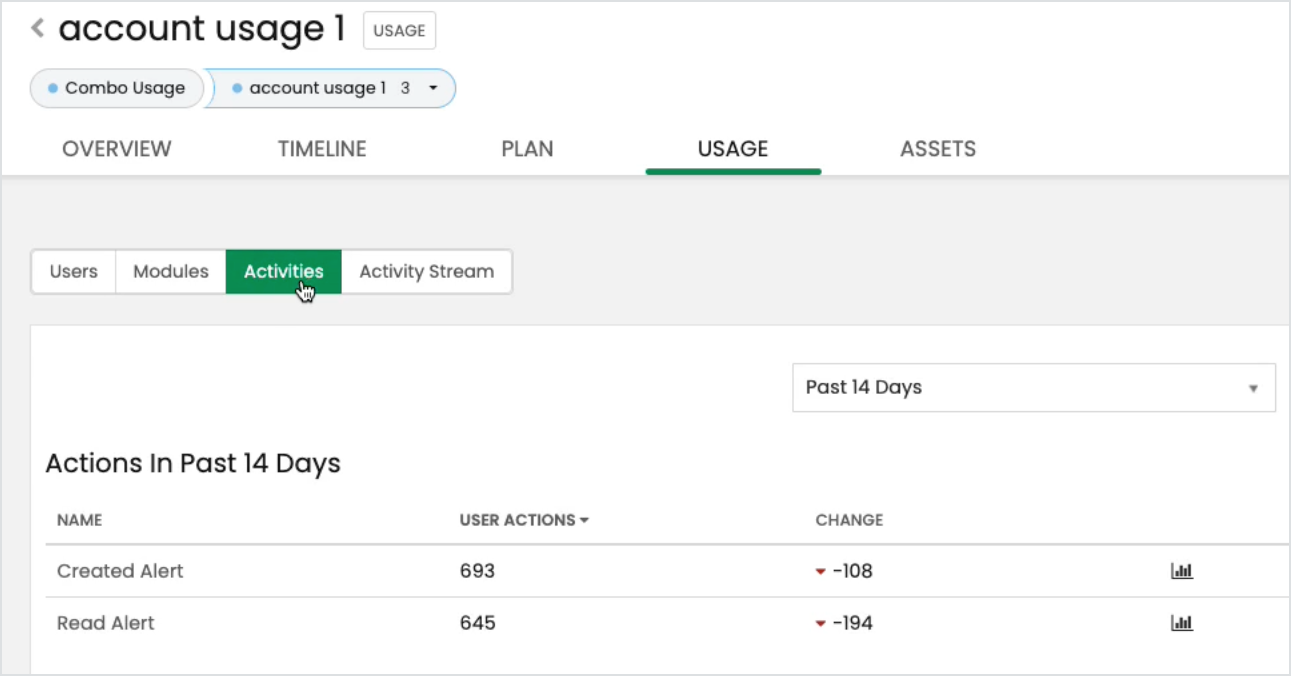
Task: Open chart icon for Created Alert row
Action: click(x=1182, y=571)
